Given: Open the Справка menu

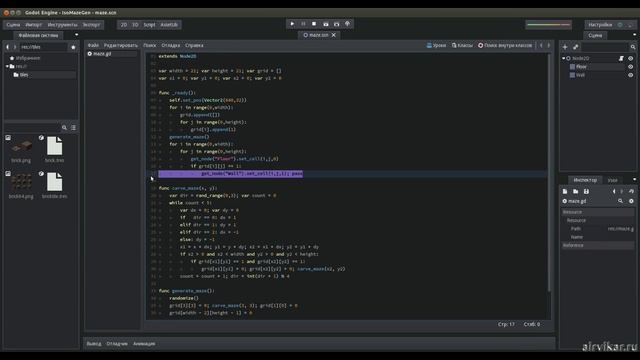Looking at the screenshot, I should point(194,45).
